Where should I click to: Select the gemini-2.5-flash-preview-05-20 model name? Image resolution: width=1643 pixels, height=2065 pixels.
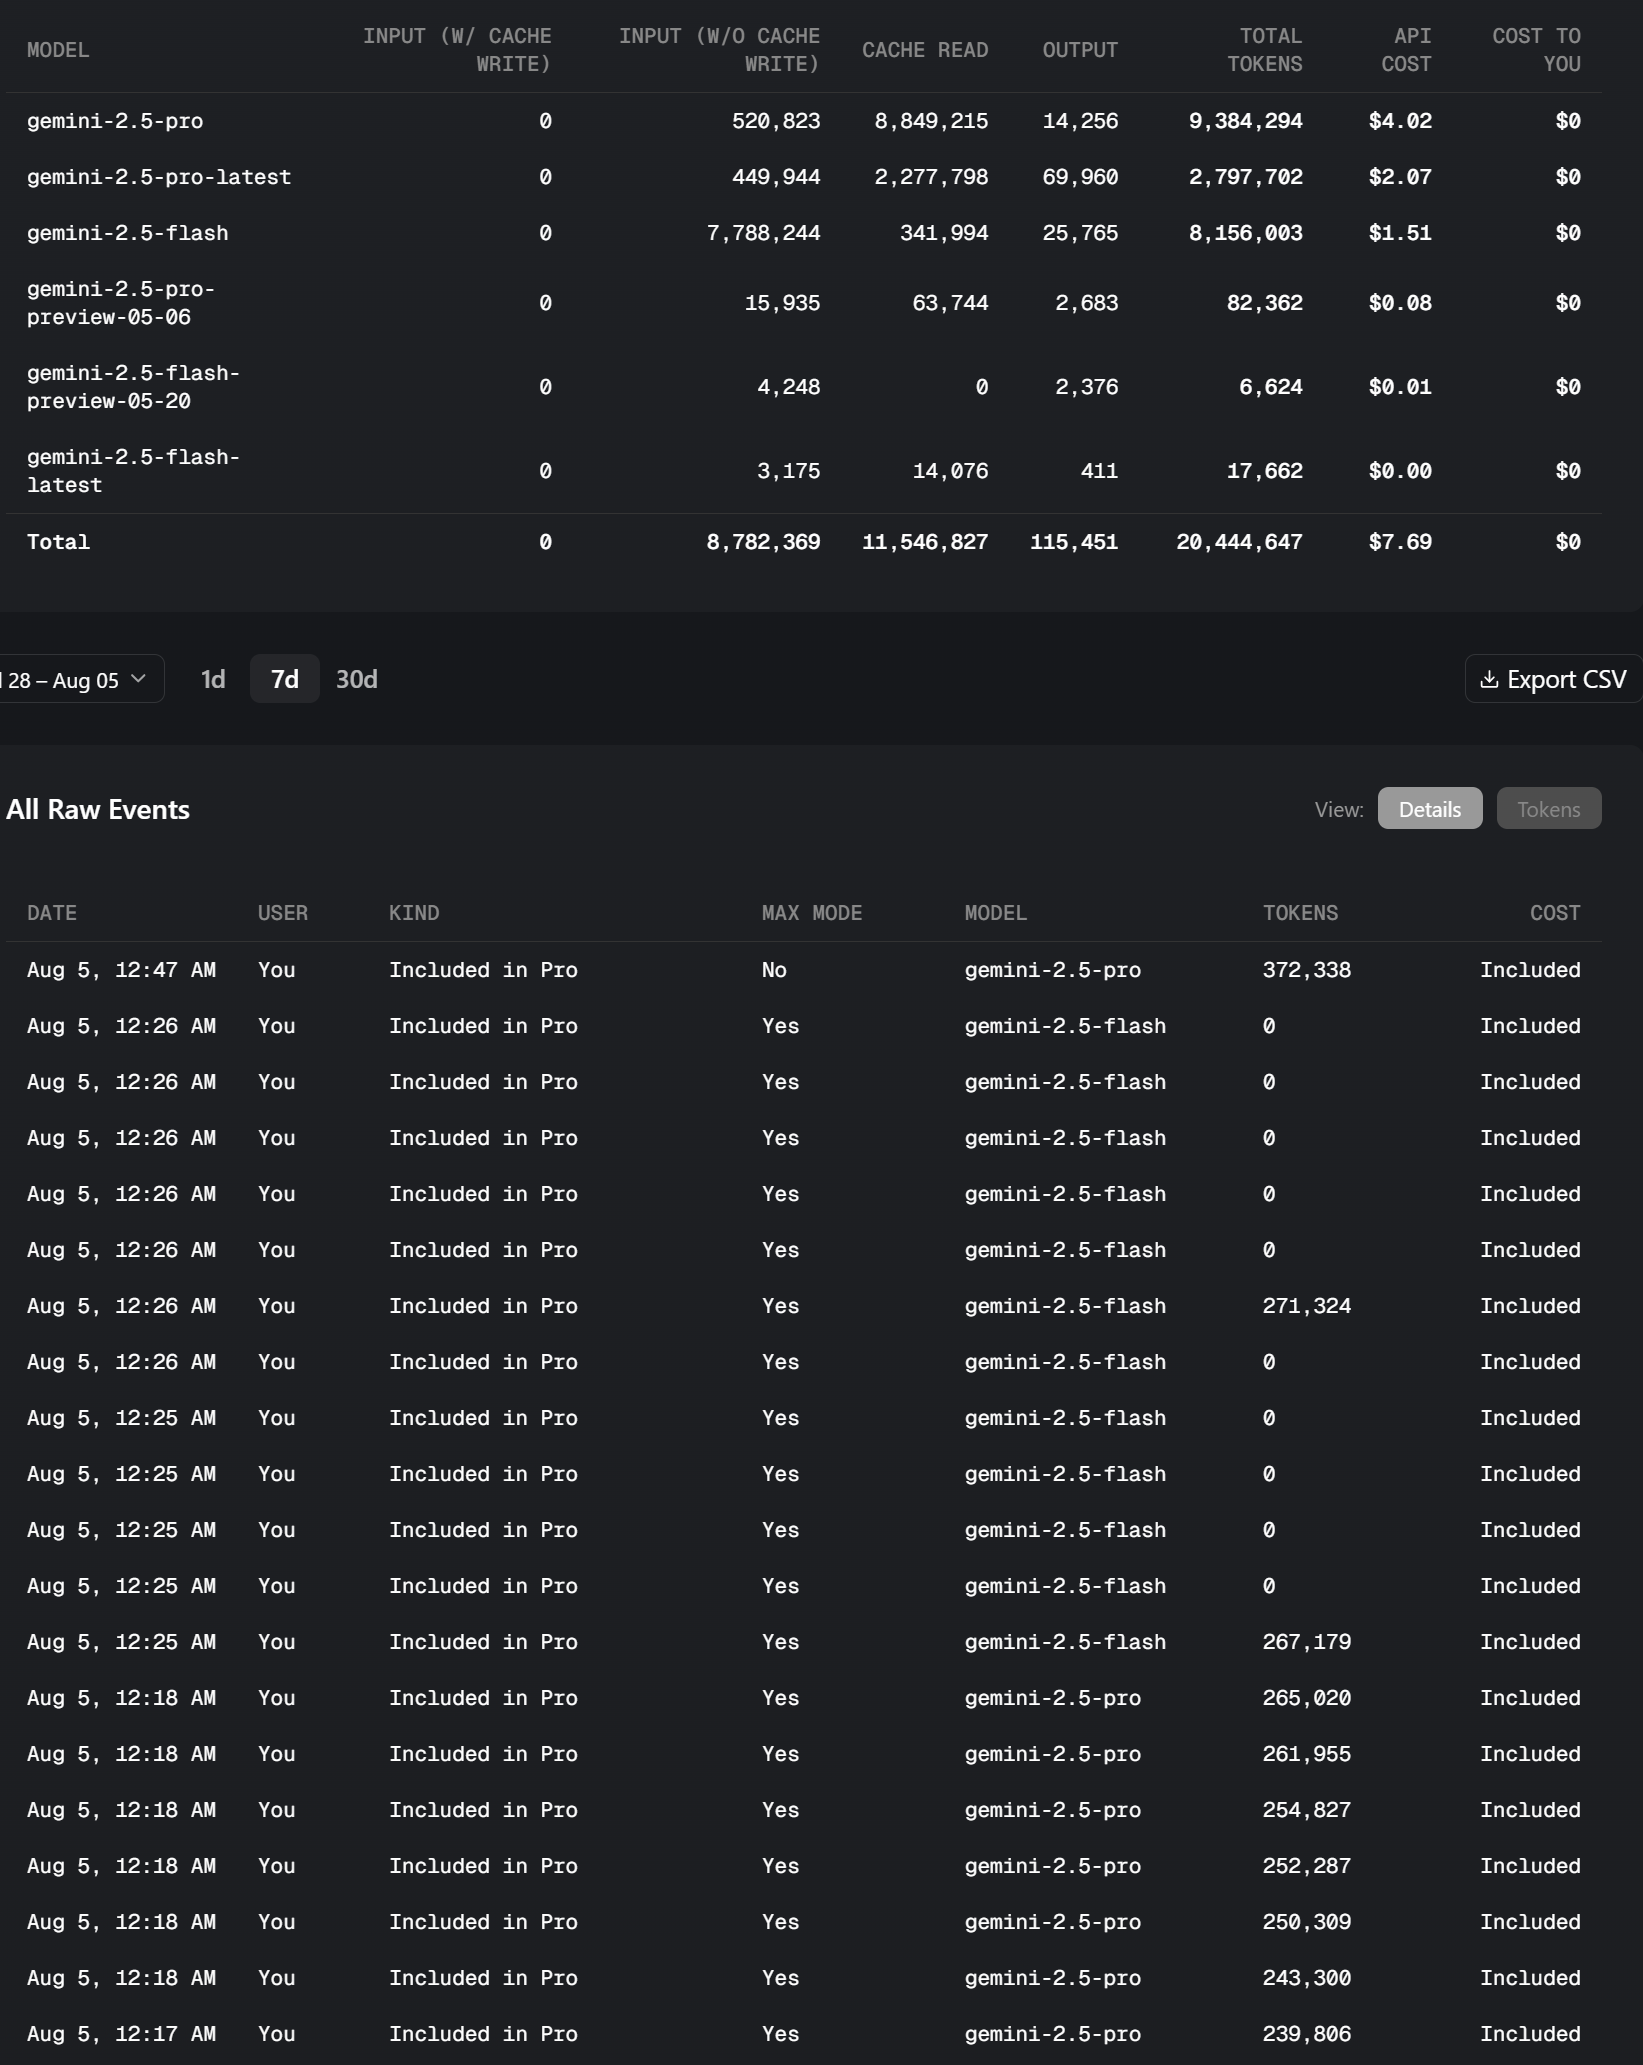(x=133, y=387)
